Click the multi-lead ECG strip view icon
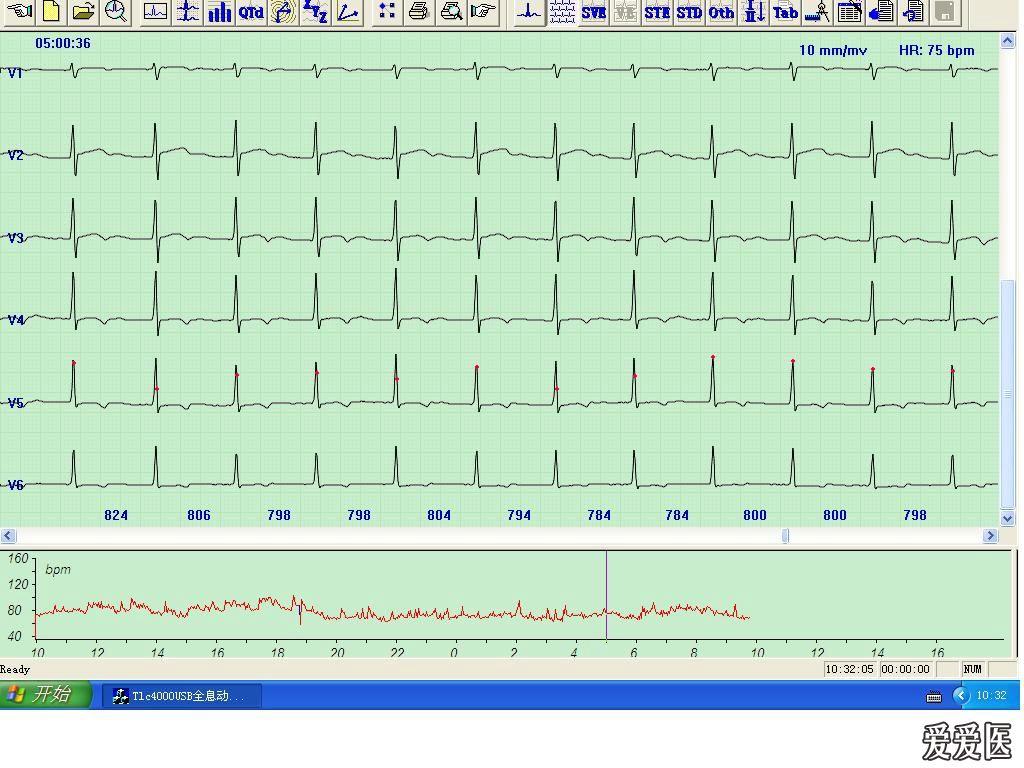1024x768 pixels. tap(562, 12)
